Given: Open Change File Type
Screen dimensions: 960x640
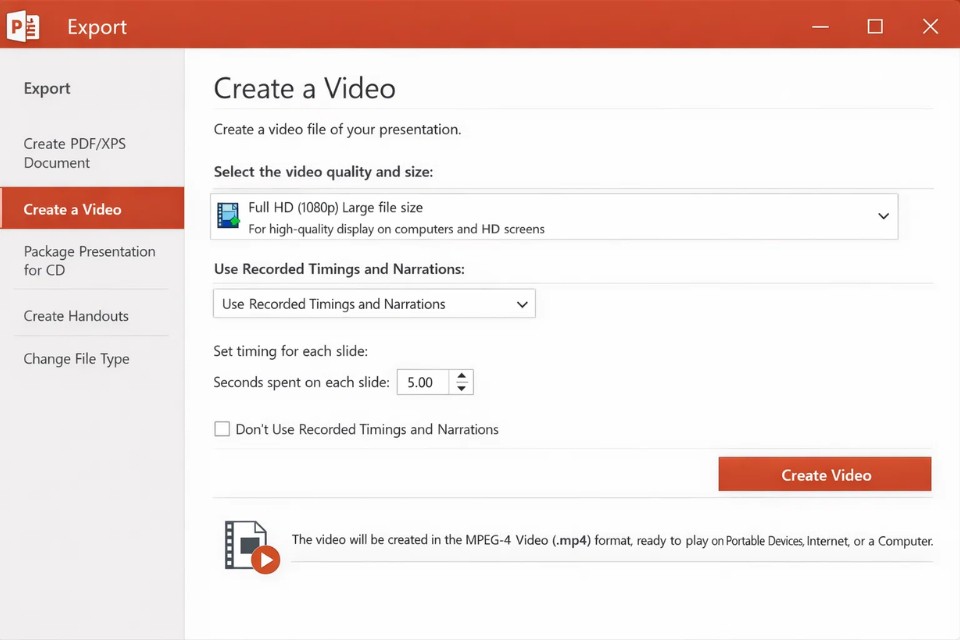Looking at the screenshot, I should (x=76, y=359).
